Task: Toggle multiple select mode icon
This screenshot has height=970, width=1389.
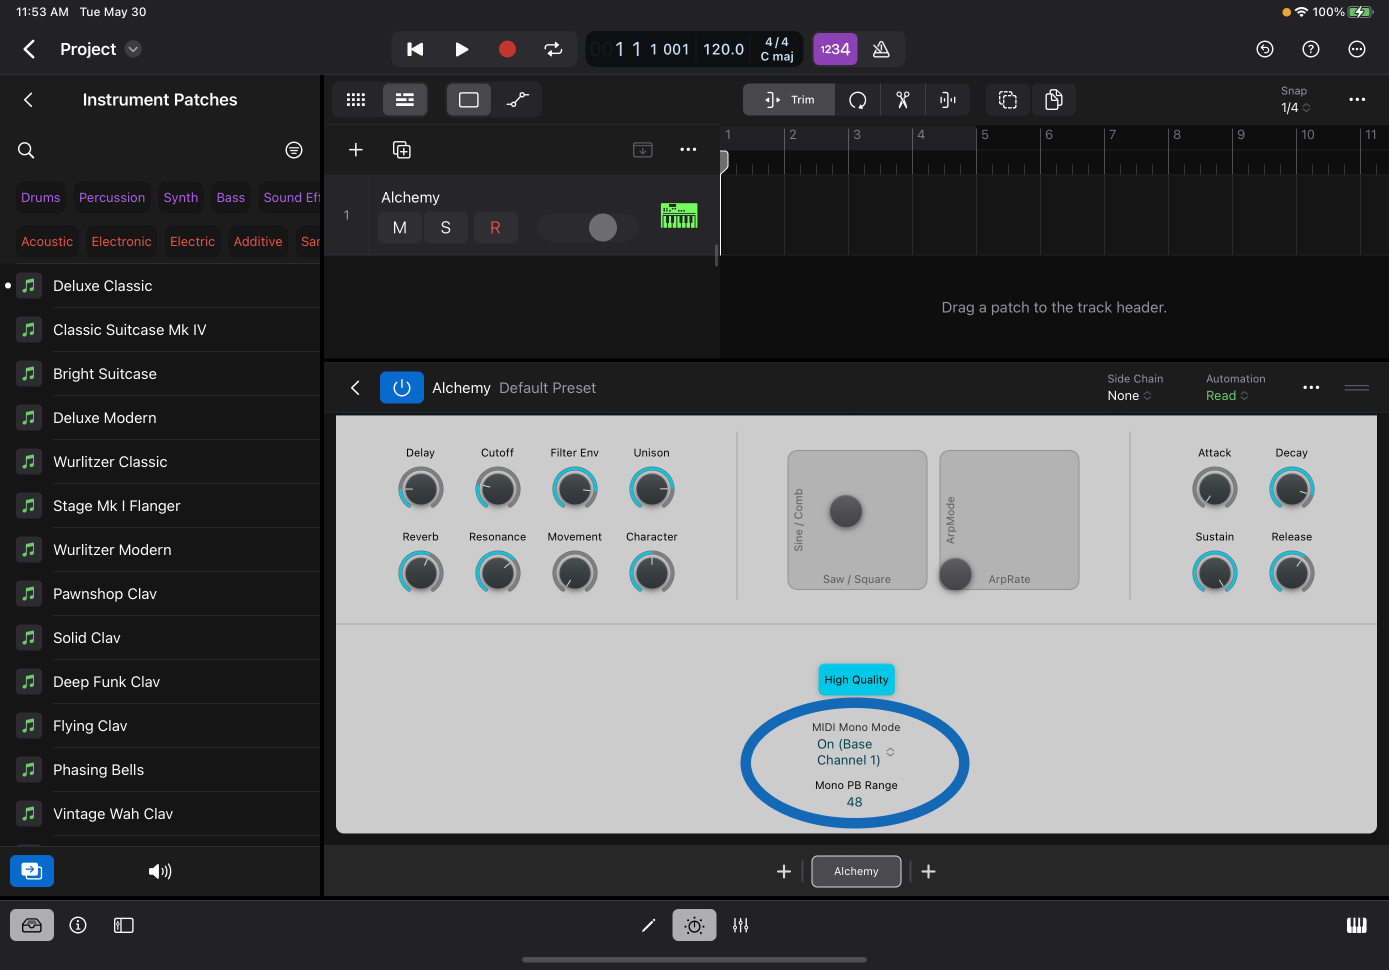Action: tap(1008, 100)
